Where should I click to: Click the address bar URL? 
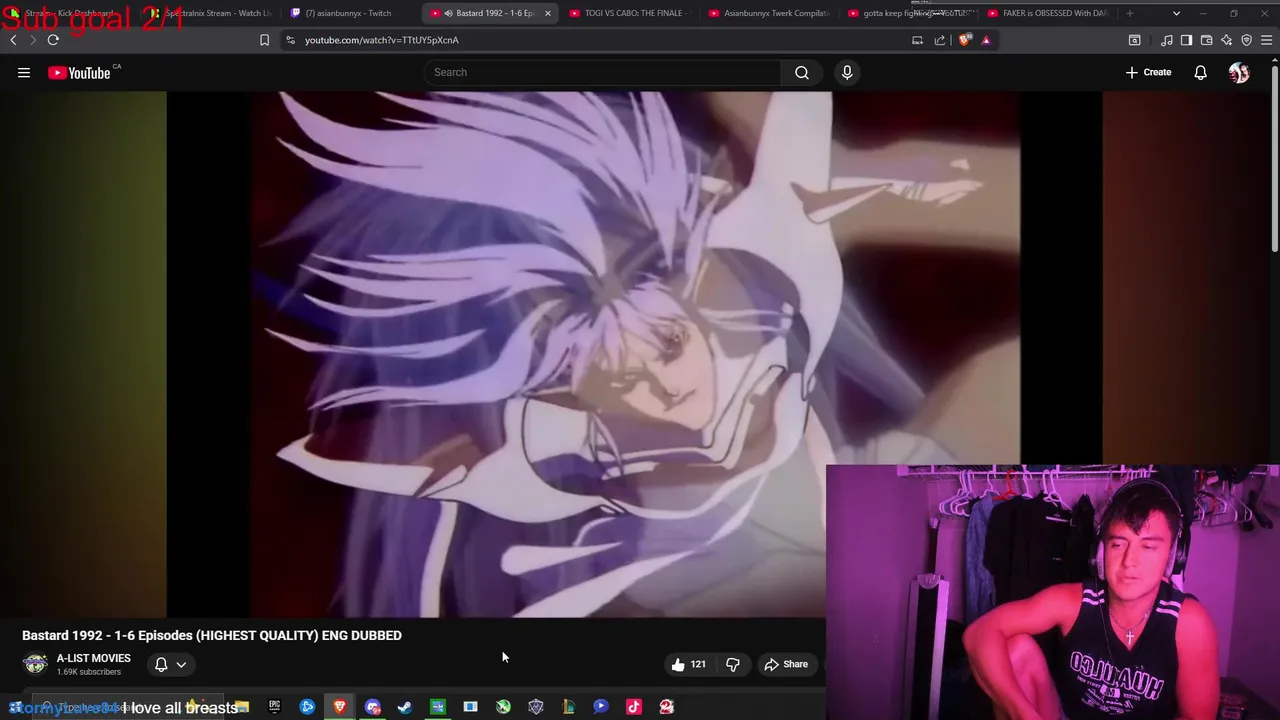click(x=381, y=40)
